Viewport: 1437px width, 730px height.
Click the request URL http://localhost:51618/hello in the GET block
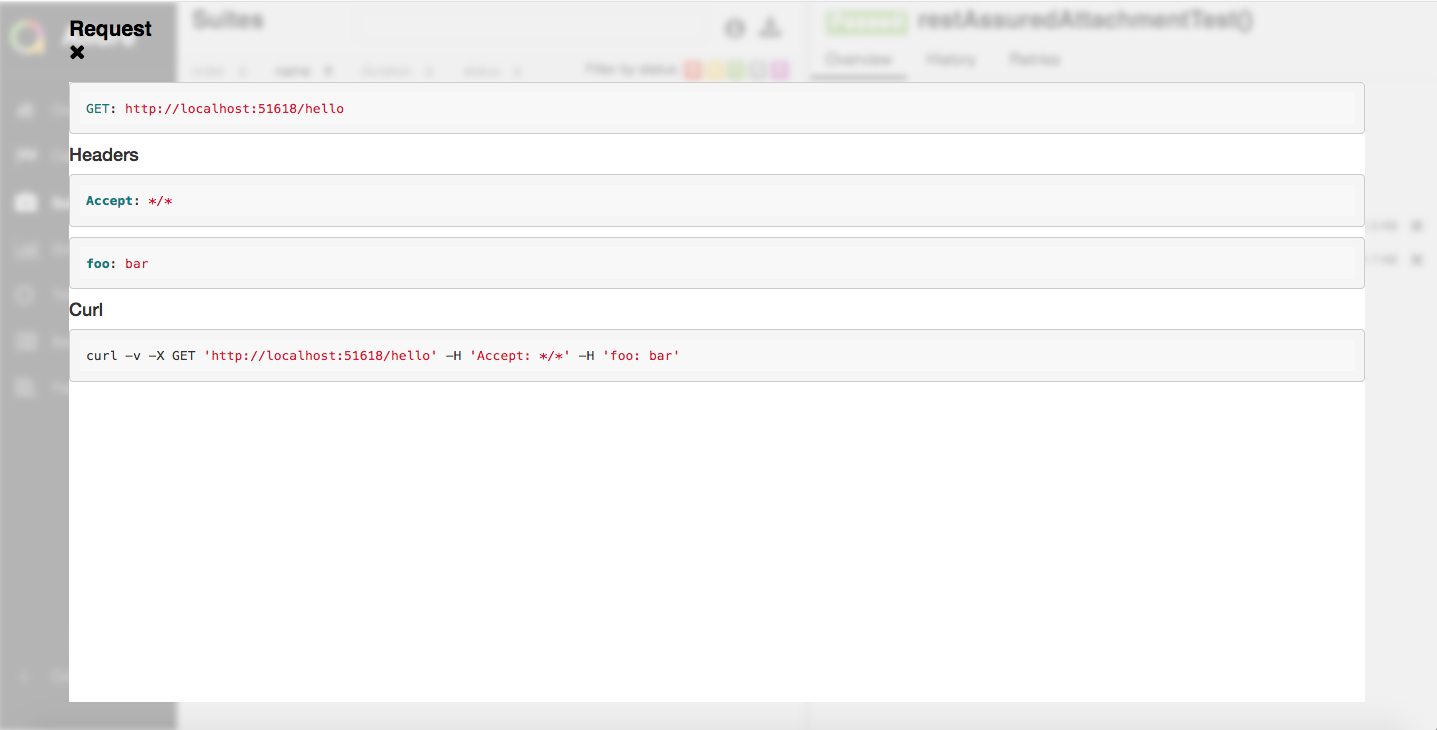click(234, 108)
